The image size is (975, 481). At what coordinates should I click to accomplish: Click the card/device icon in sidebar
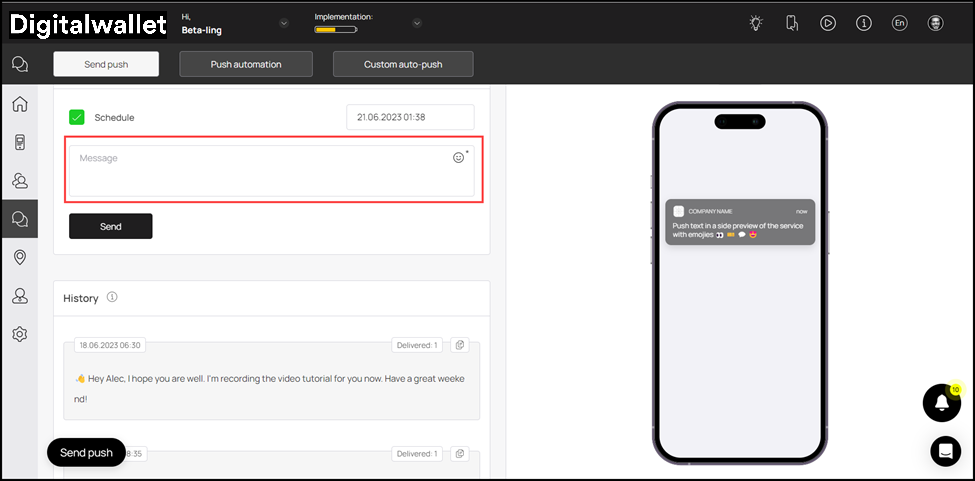(x=19, y=143)
